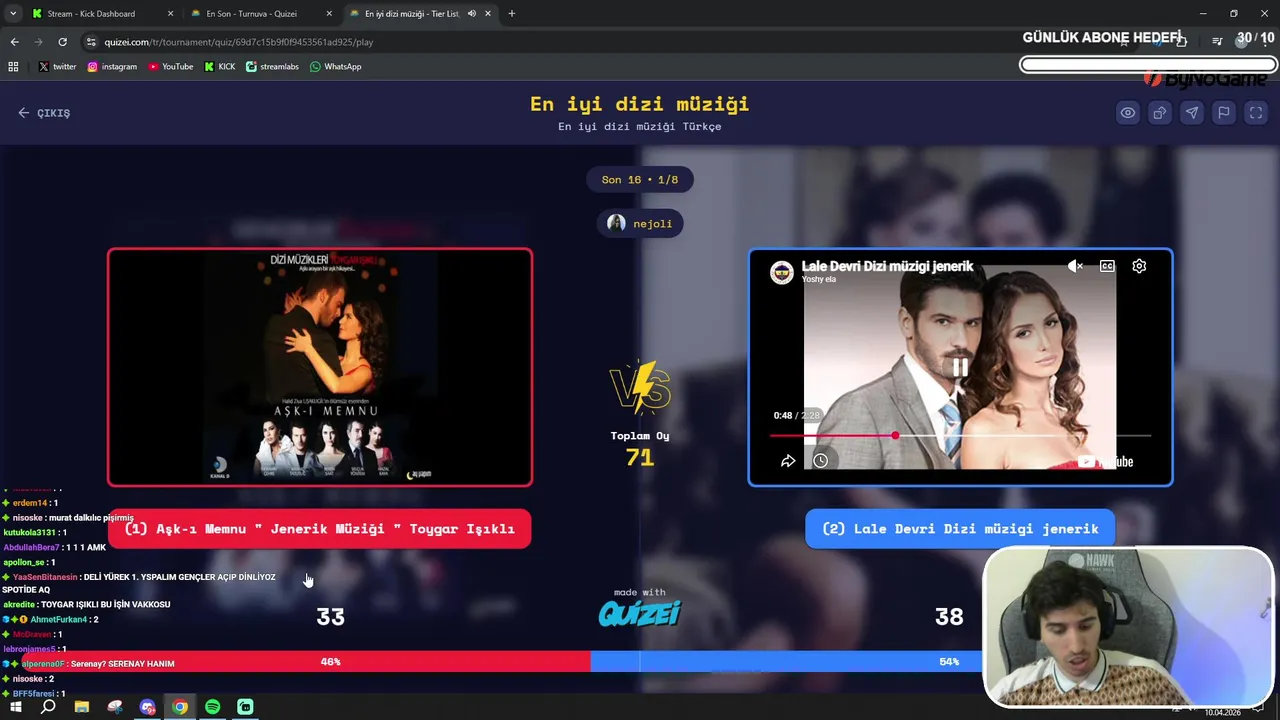Open the YouTube bookmark

tap(171, 67)
